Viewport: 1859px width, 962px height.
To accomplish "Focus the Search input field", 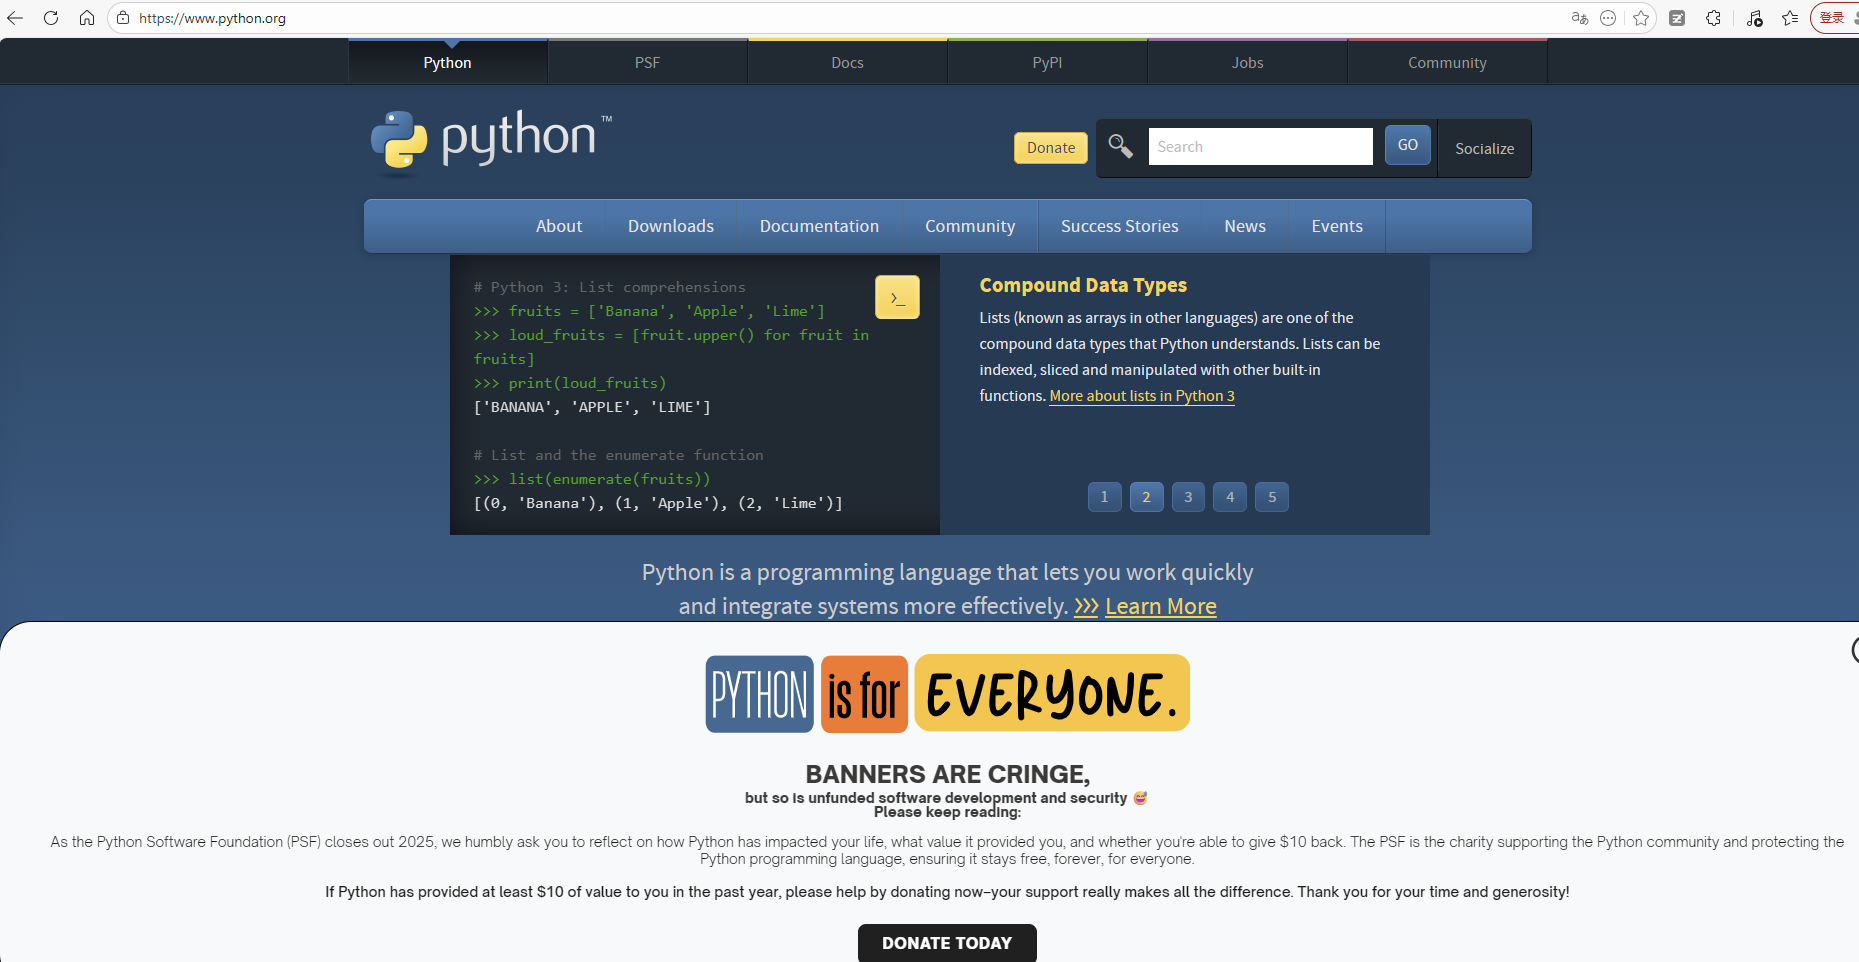I will (1260, 146).
